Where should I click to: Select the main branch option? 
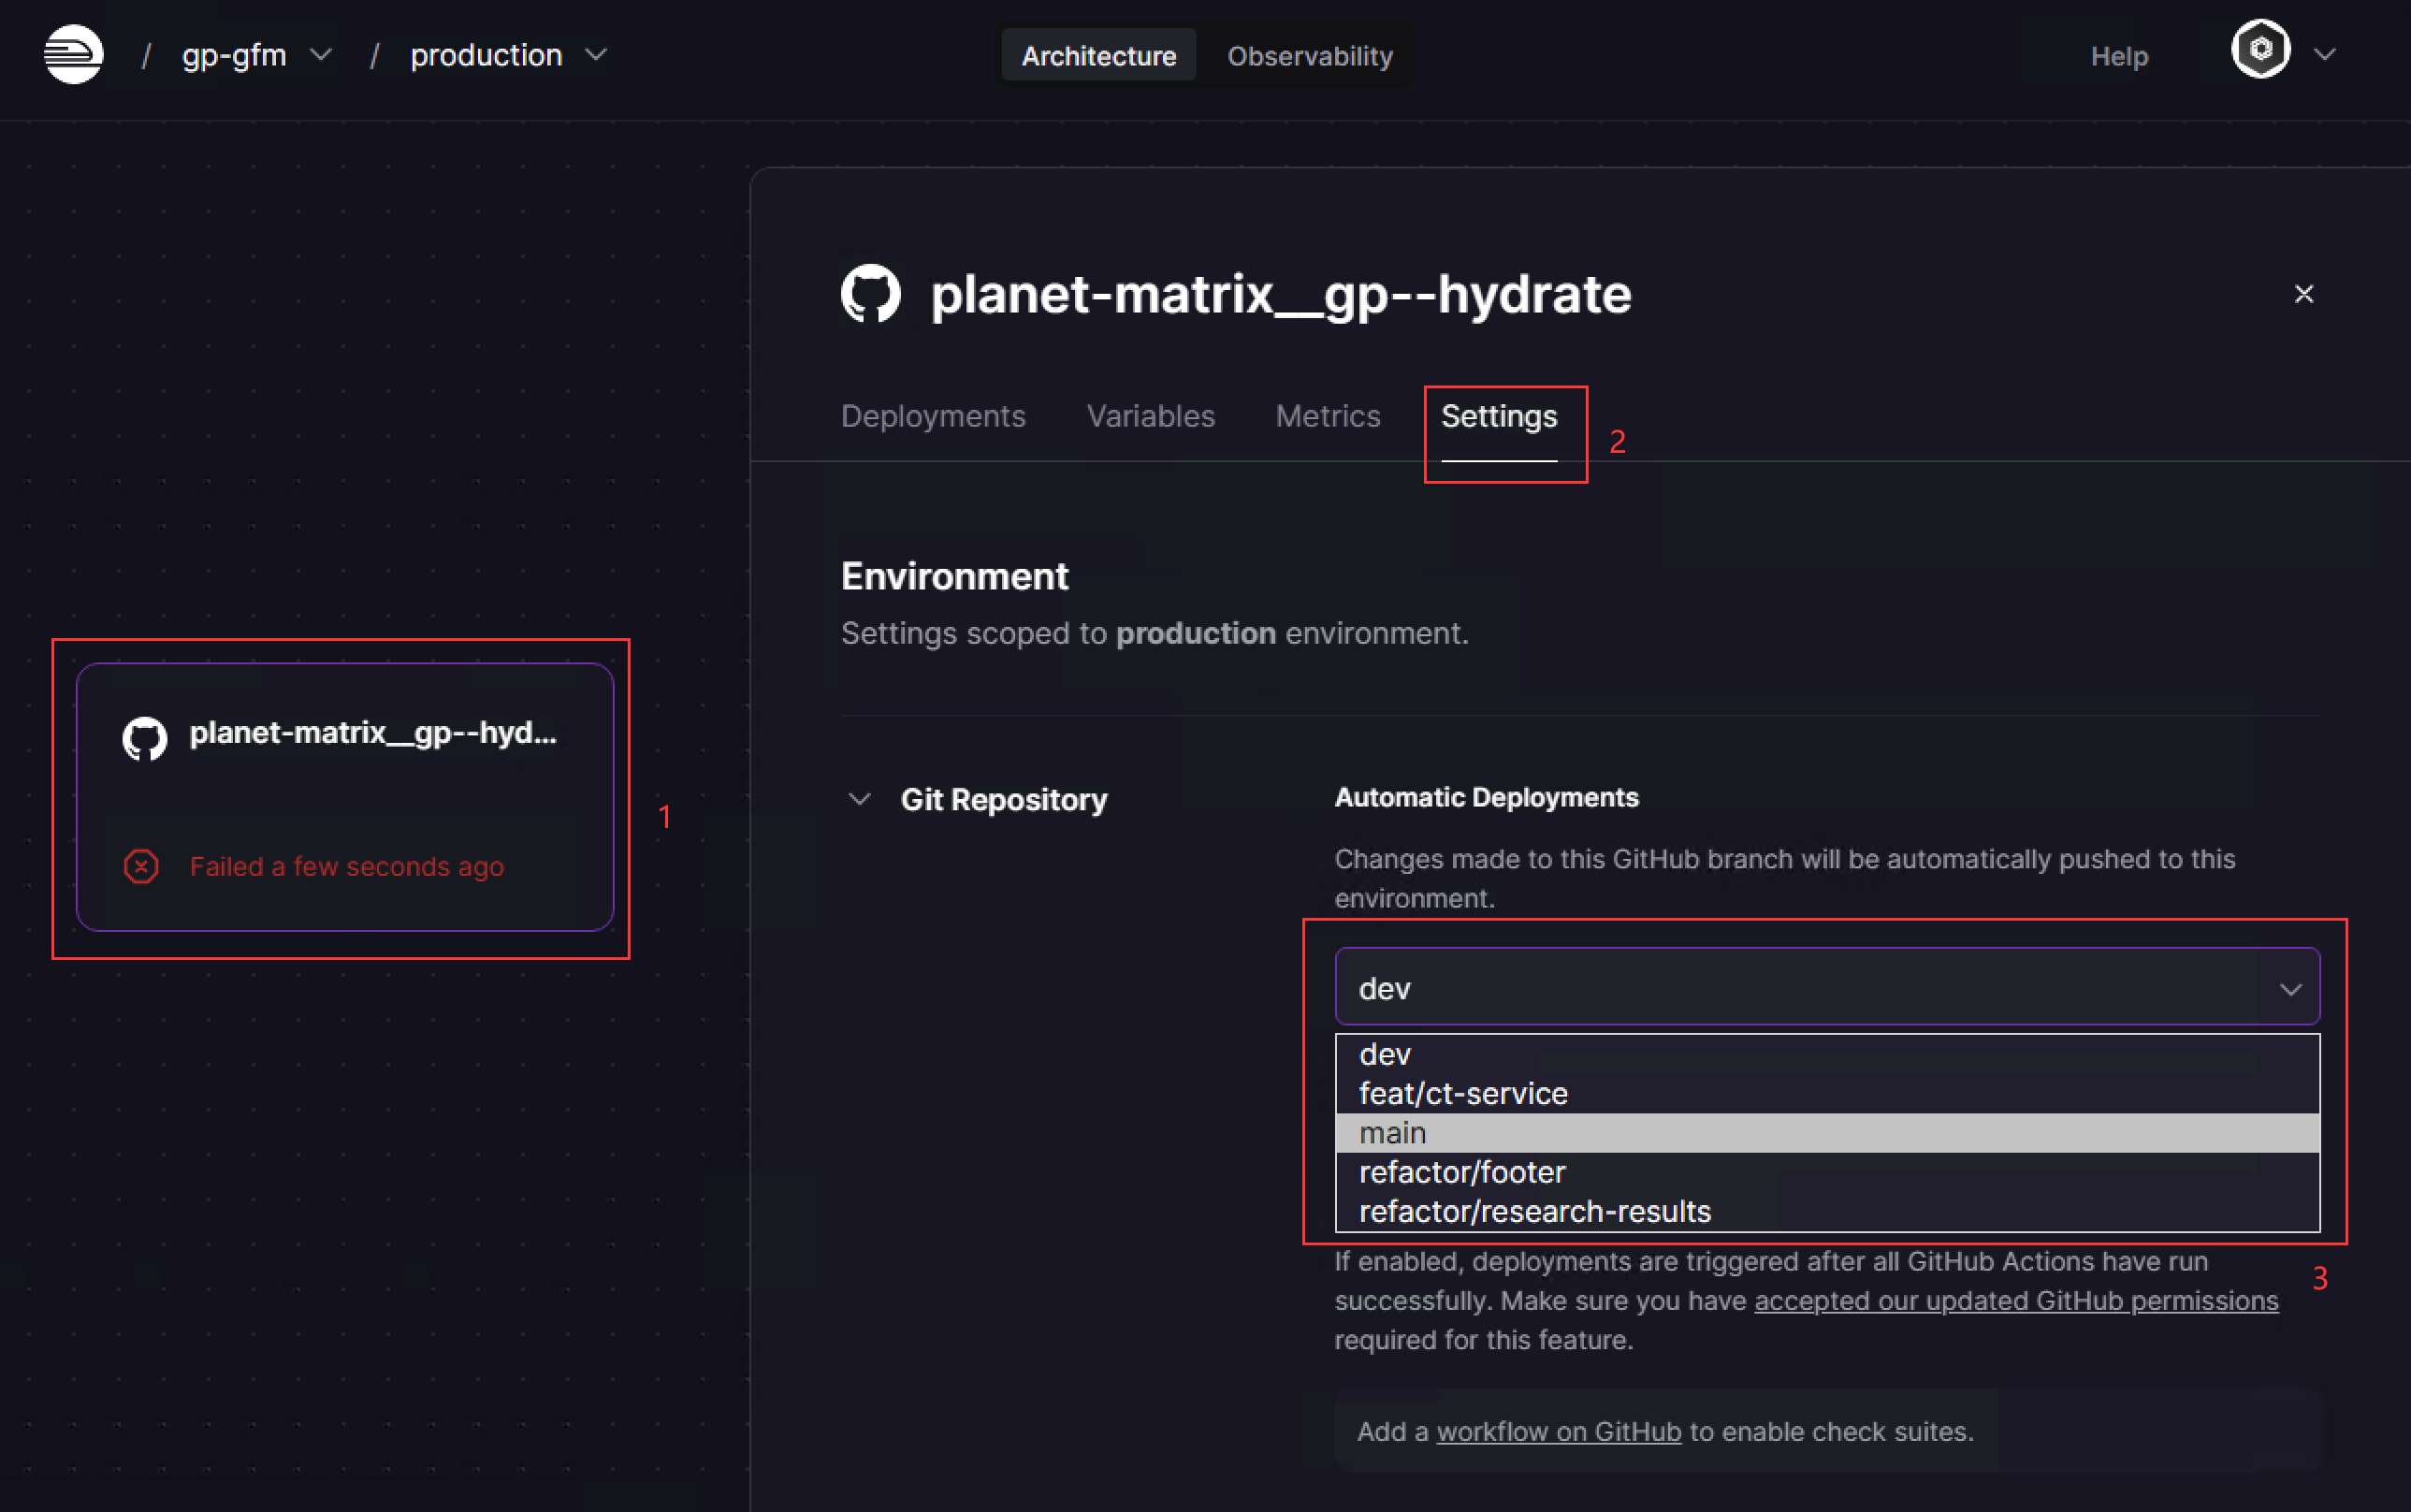pos(1827,1133)
